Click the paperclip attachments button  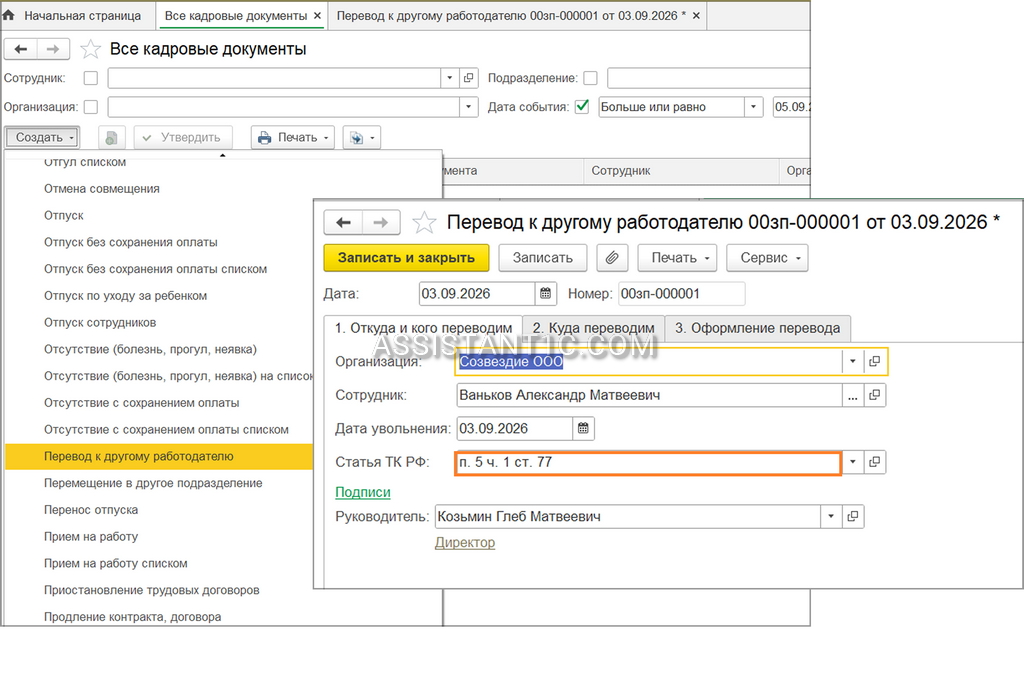coord(612,258)
